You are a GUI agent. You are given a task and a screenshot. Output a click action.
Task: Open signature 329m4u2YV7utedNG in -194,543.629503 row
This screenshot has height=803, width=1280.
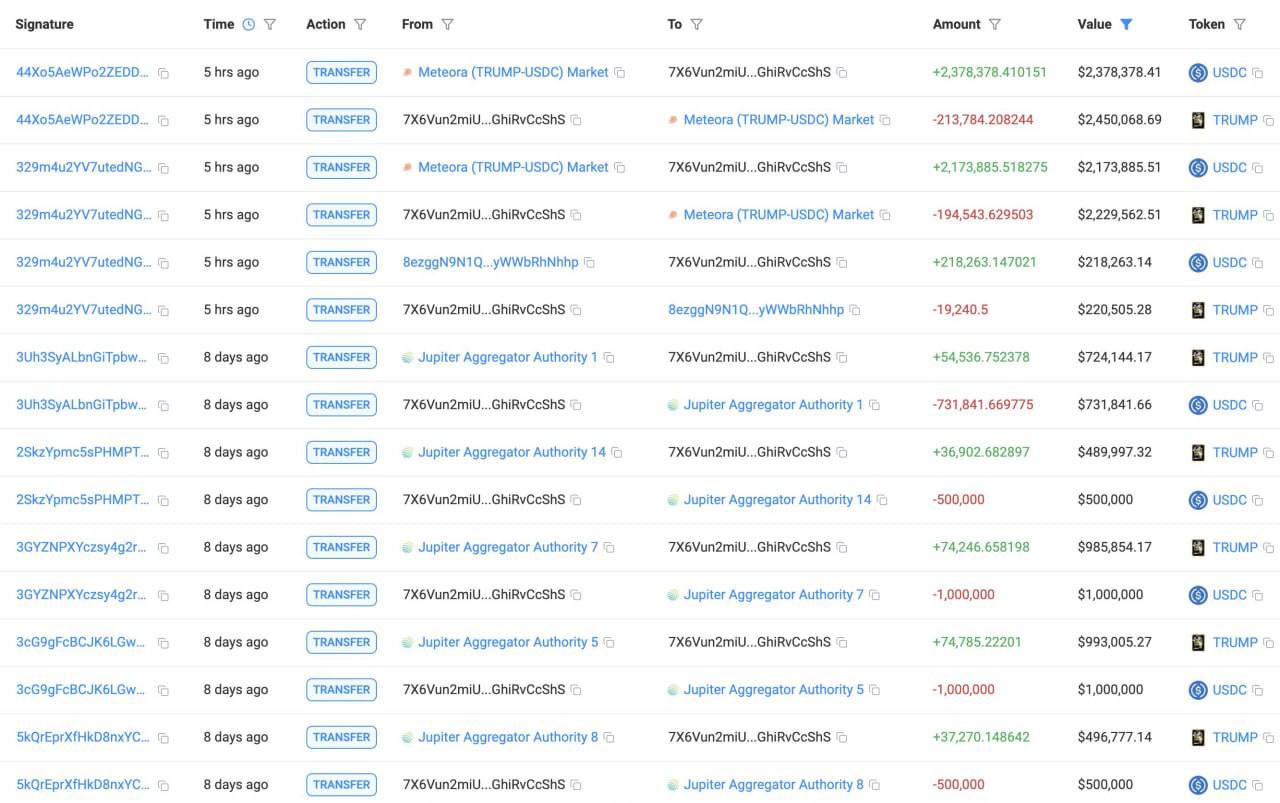coord(84,214)
